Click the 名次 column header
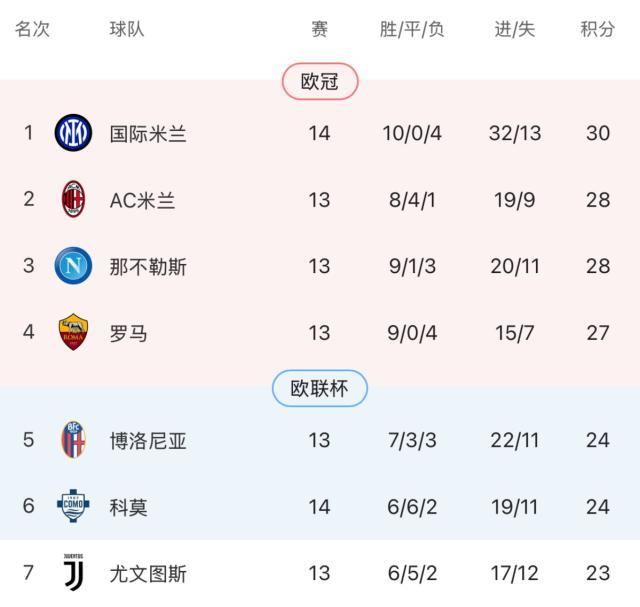The image size is (640, 607). click(32, 29)
